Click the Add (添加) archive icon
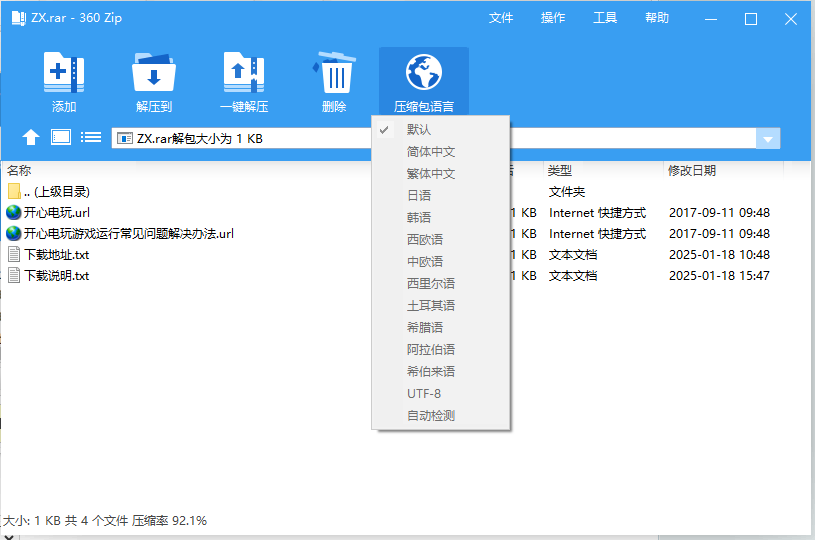The image size is (815, 540). 64,73
